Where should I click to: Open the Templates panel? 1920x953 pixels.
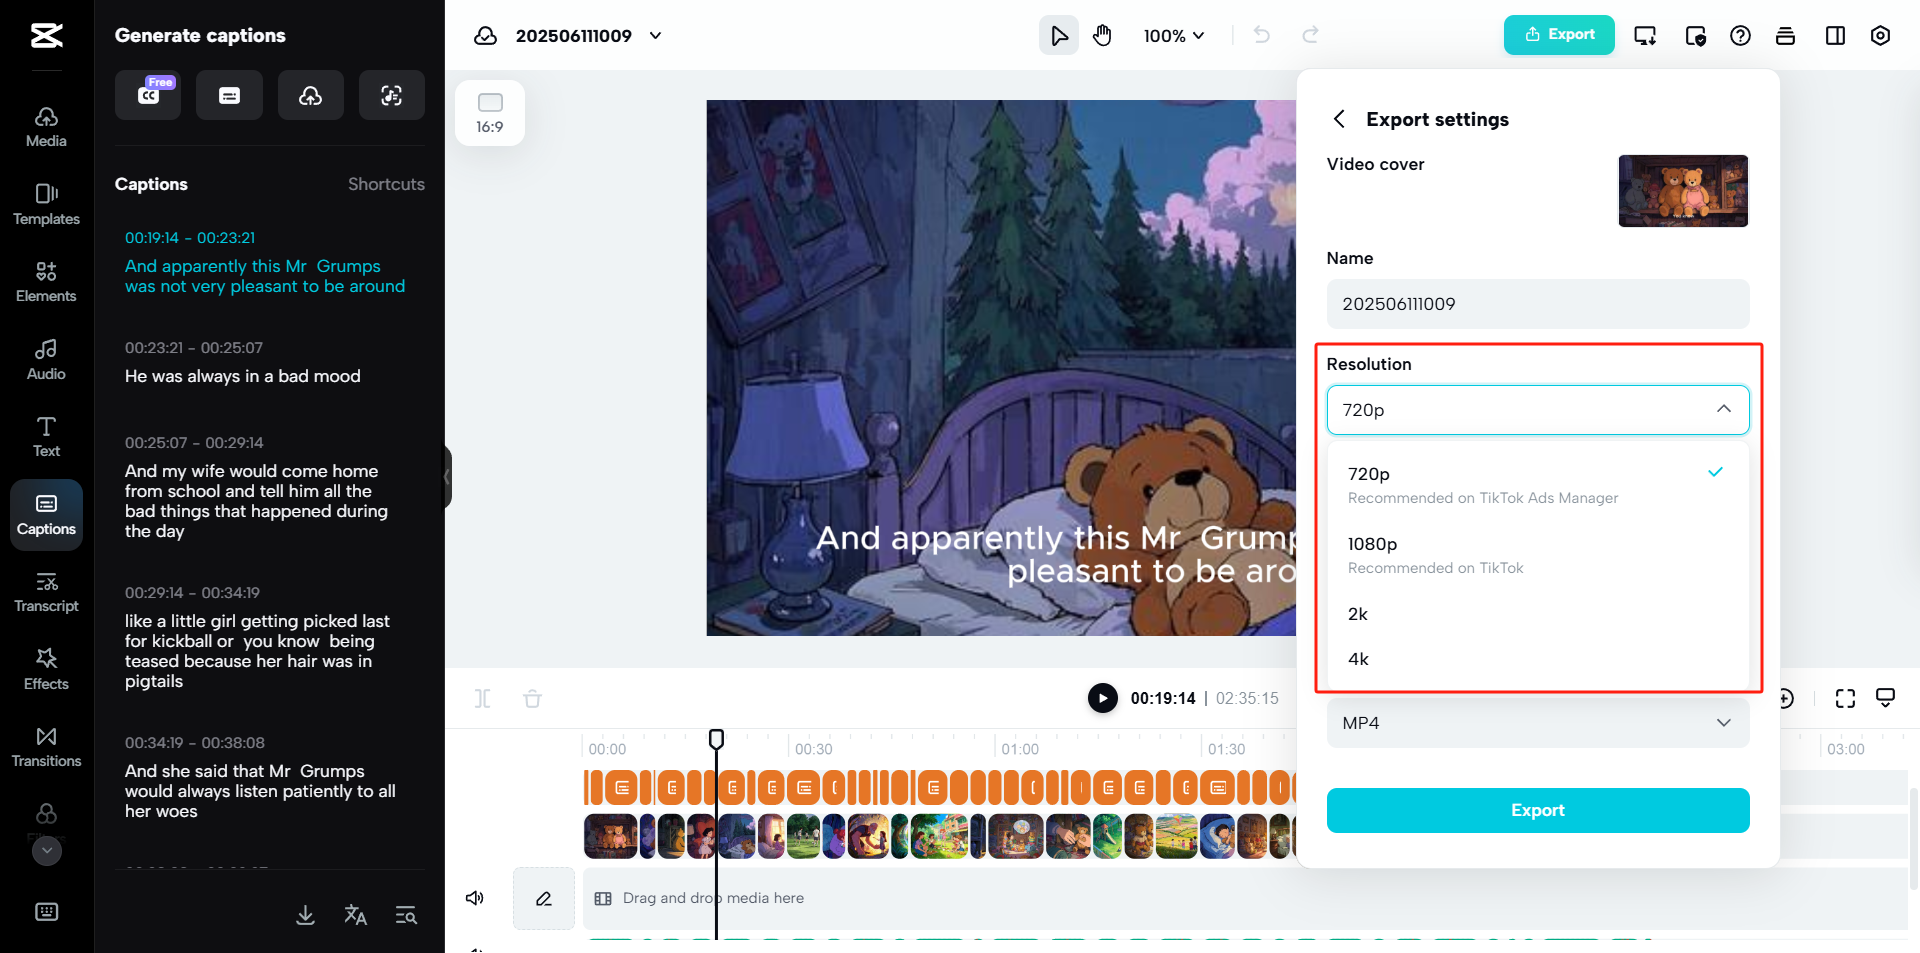click(46, 205)
